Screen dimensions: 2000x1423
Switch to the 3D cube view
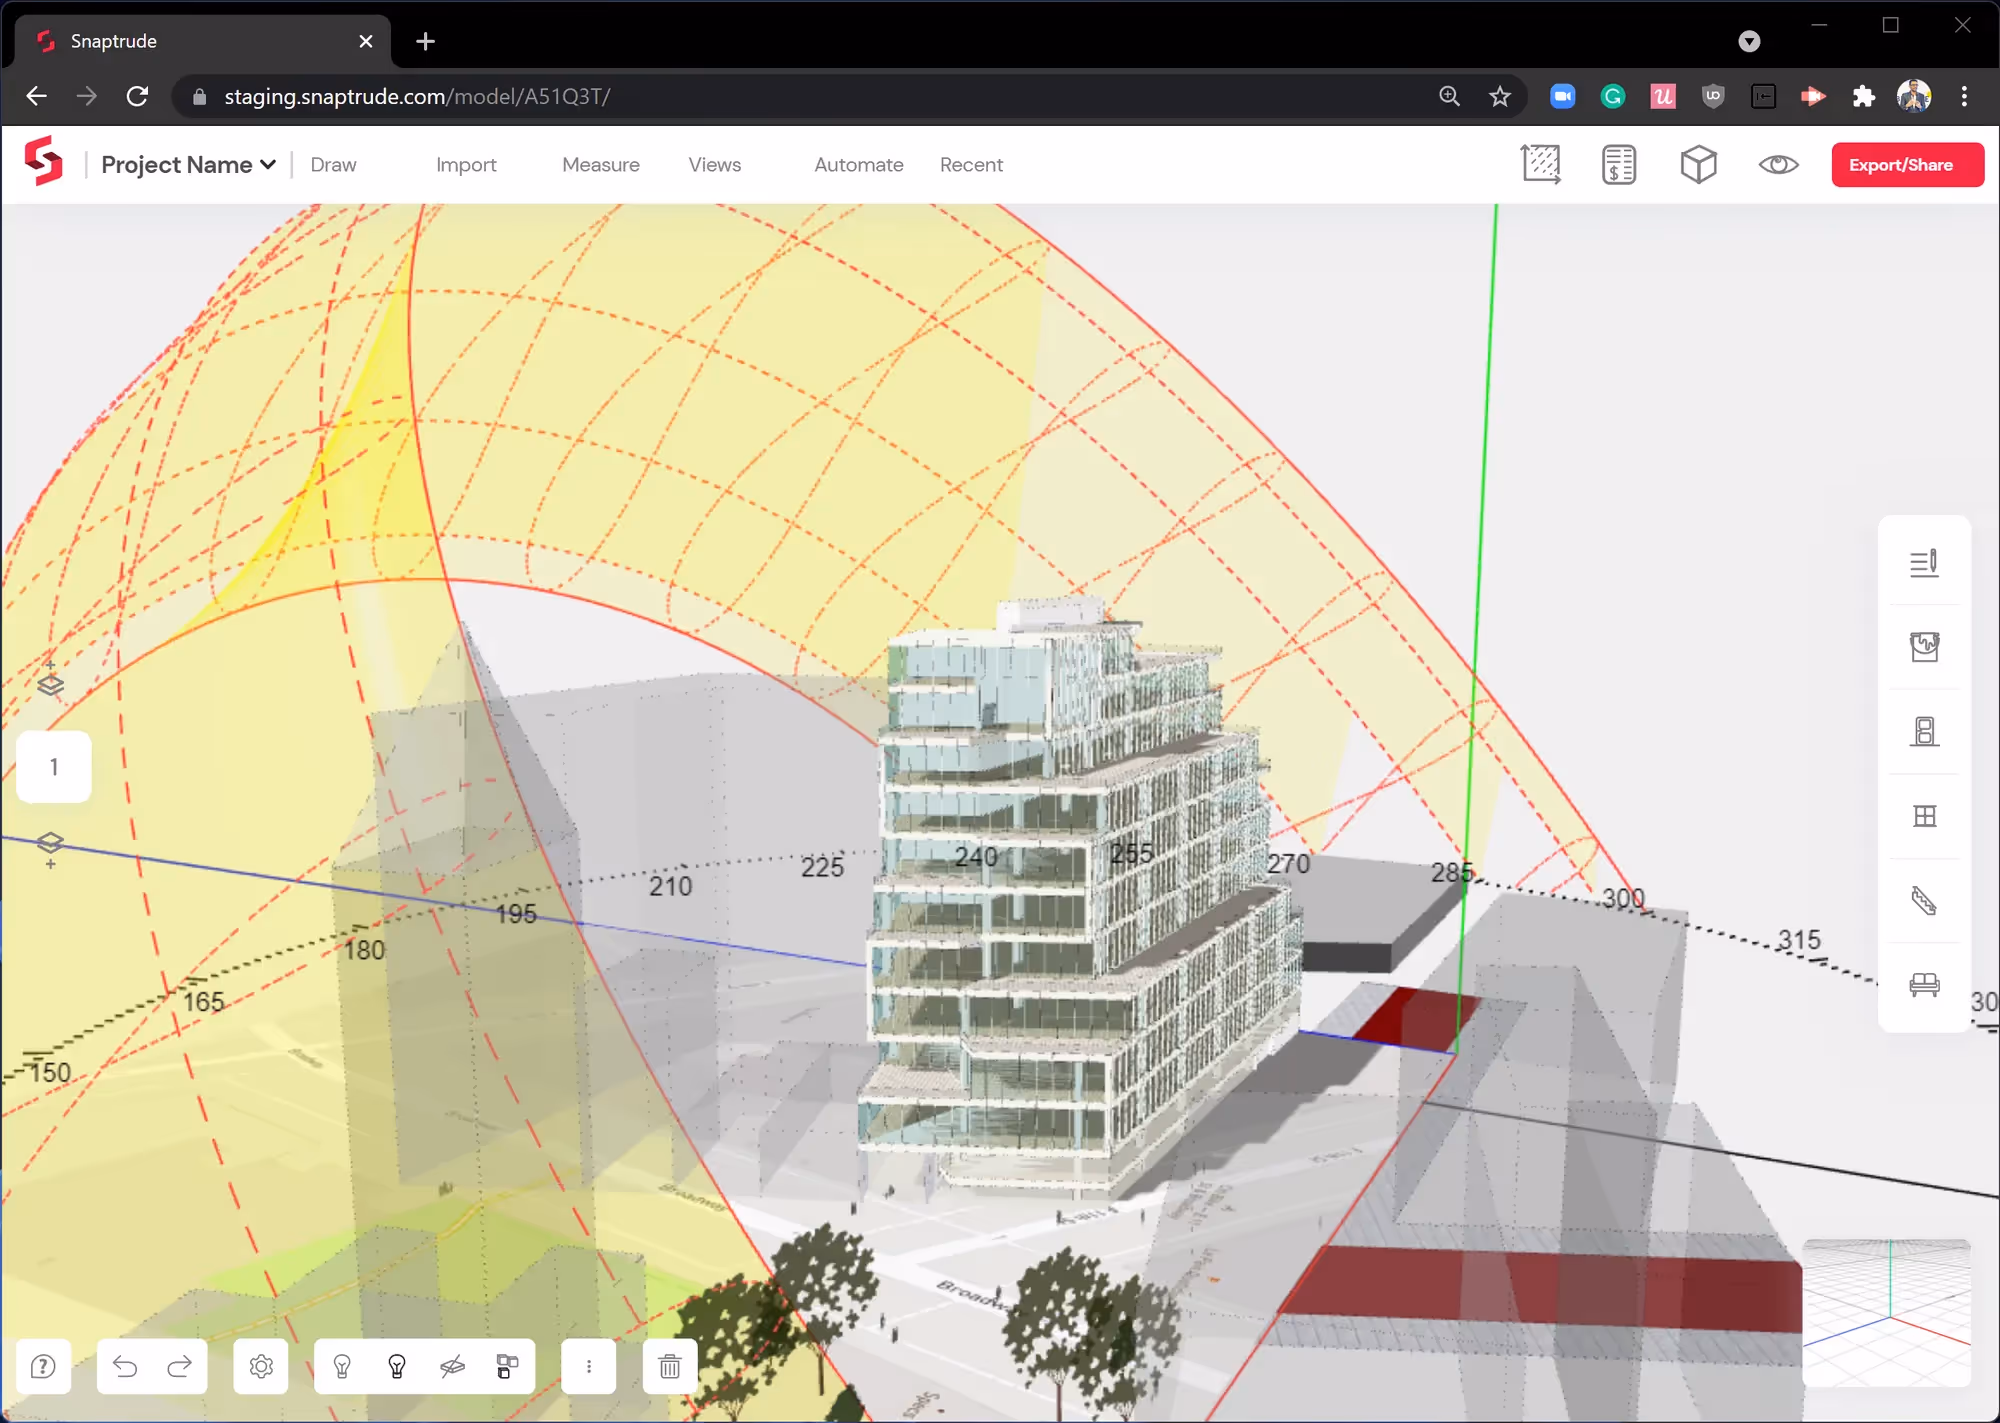pos(1698,164)
